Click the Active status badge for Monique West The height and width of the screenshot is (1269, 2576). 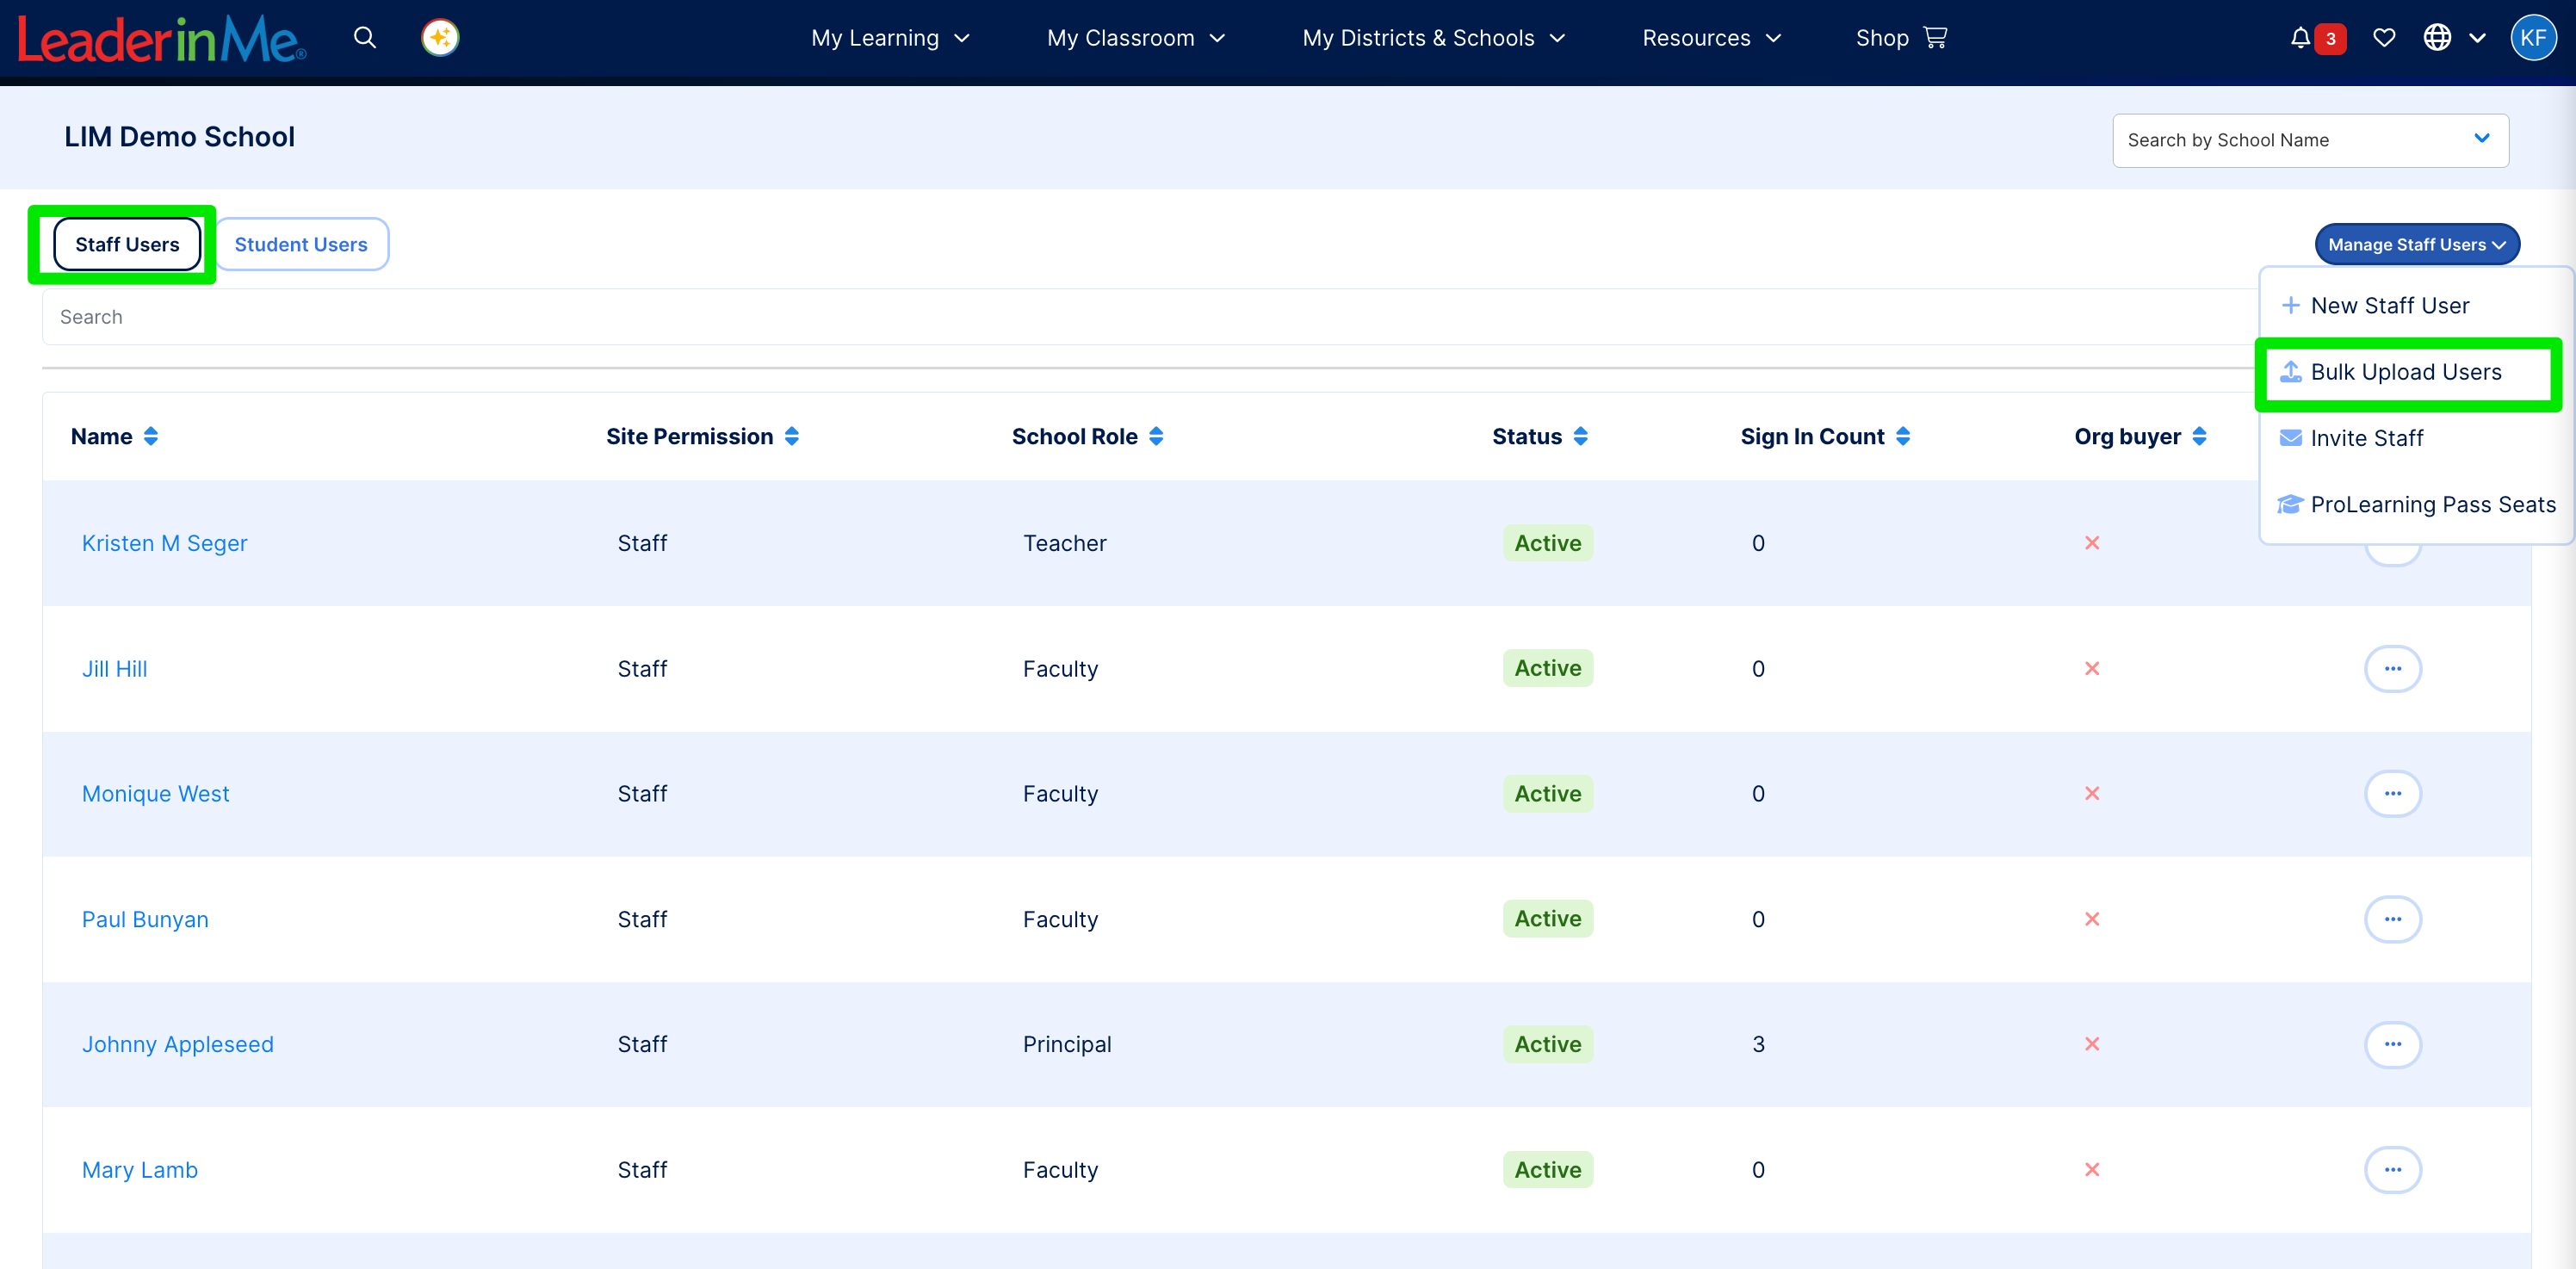coord(1547,794)
